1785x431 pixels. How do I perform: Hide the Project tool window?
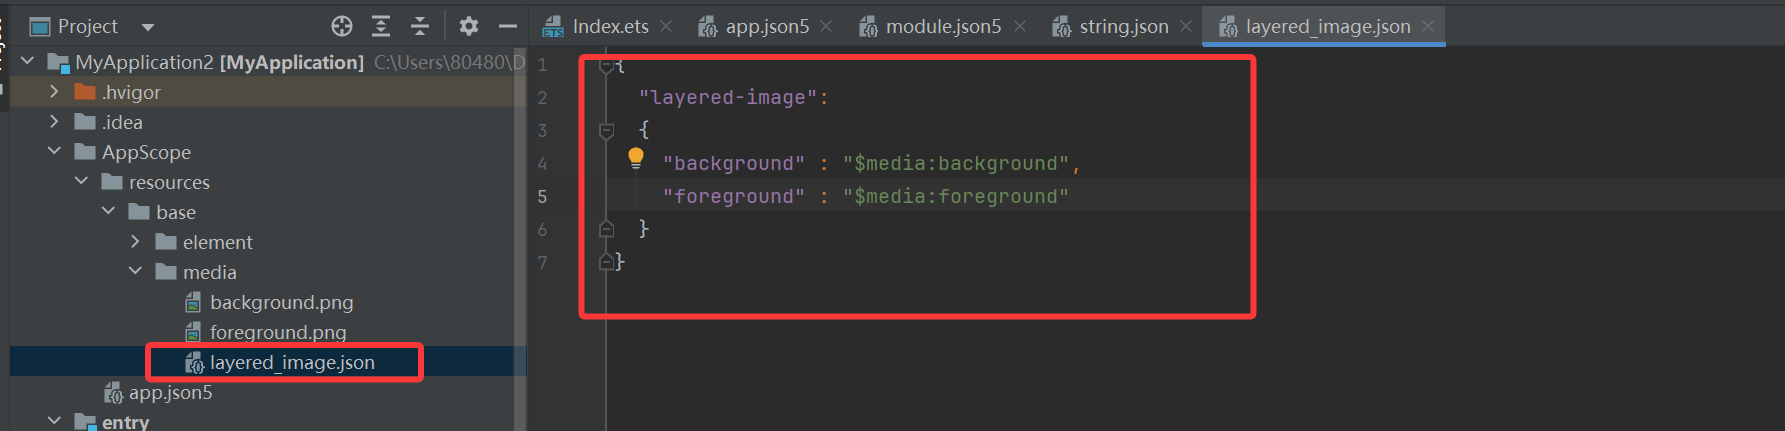(x=508, y=26)
